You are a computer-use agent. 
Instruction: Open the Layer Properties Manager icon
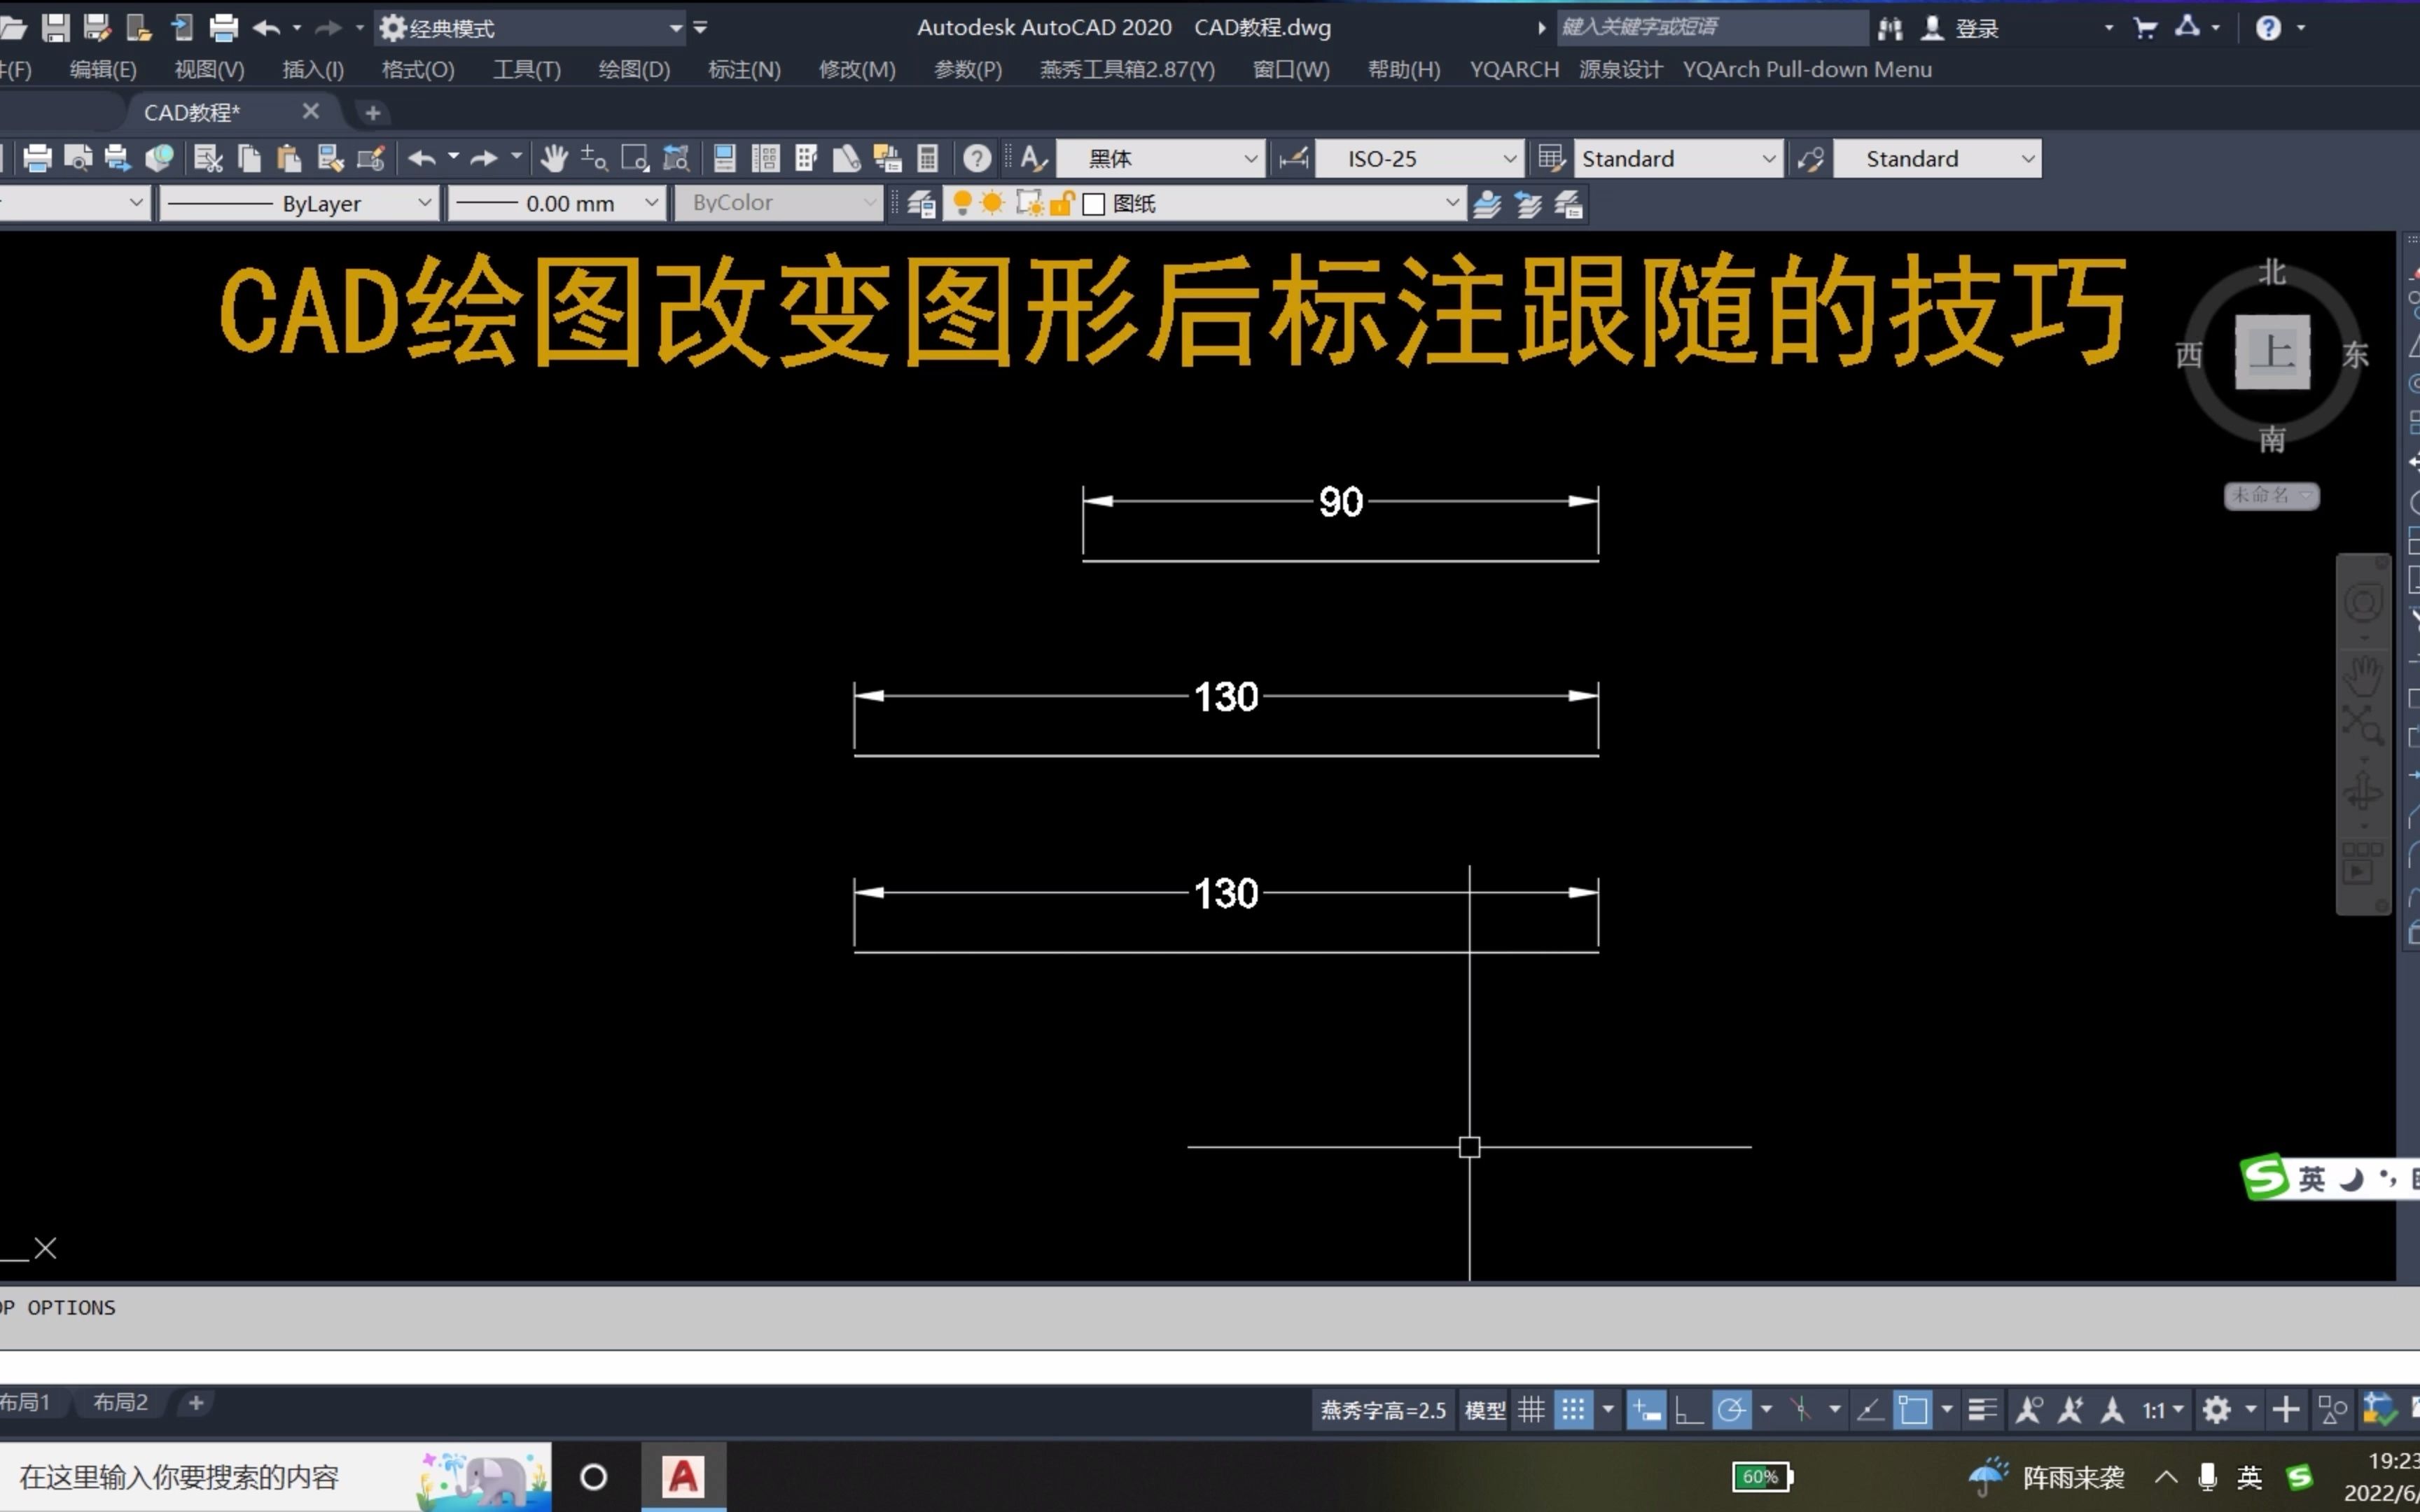click(921, 204)
